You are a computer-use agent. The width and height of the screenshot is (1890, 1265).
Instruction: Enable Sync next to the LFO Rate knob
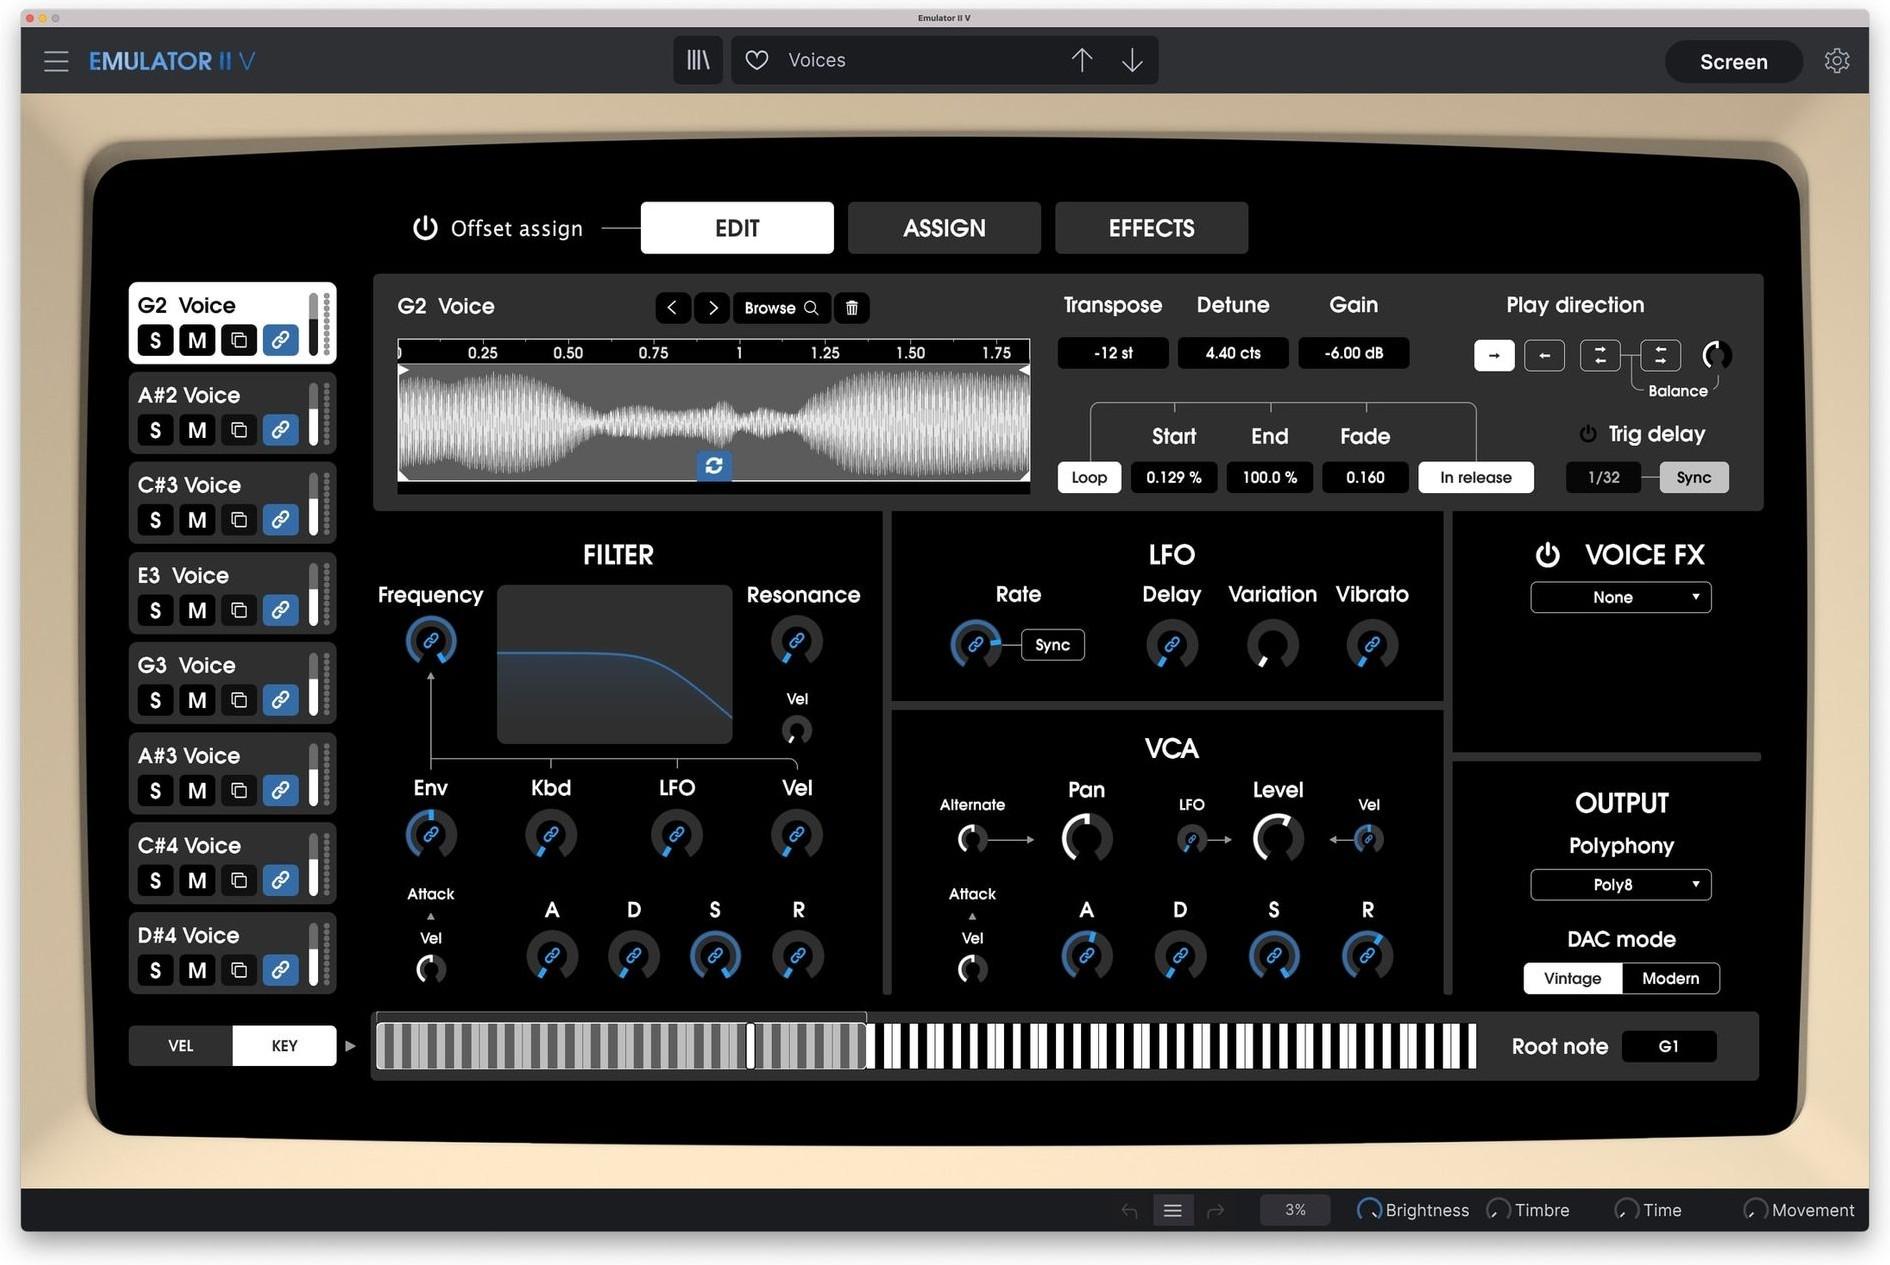[x=1052, y=644]
